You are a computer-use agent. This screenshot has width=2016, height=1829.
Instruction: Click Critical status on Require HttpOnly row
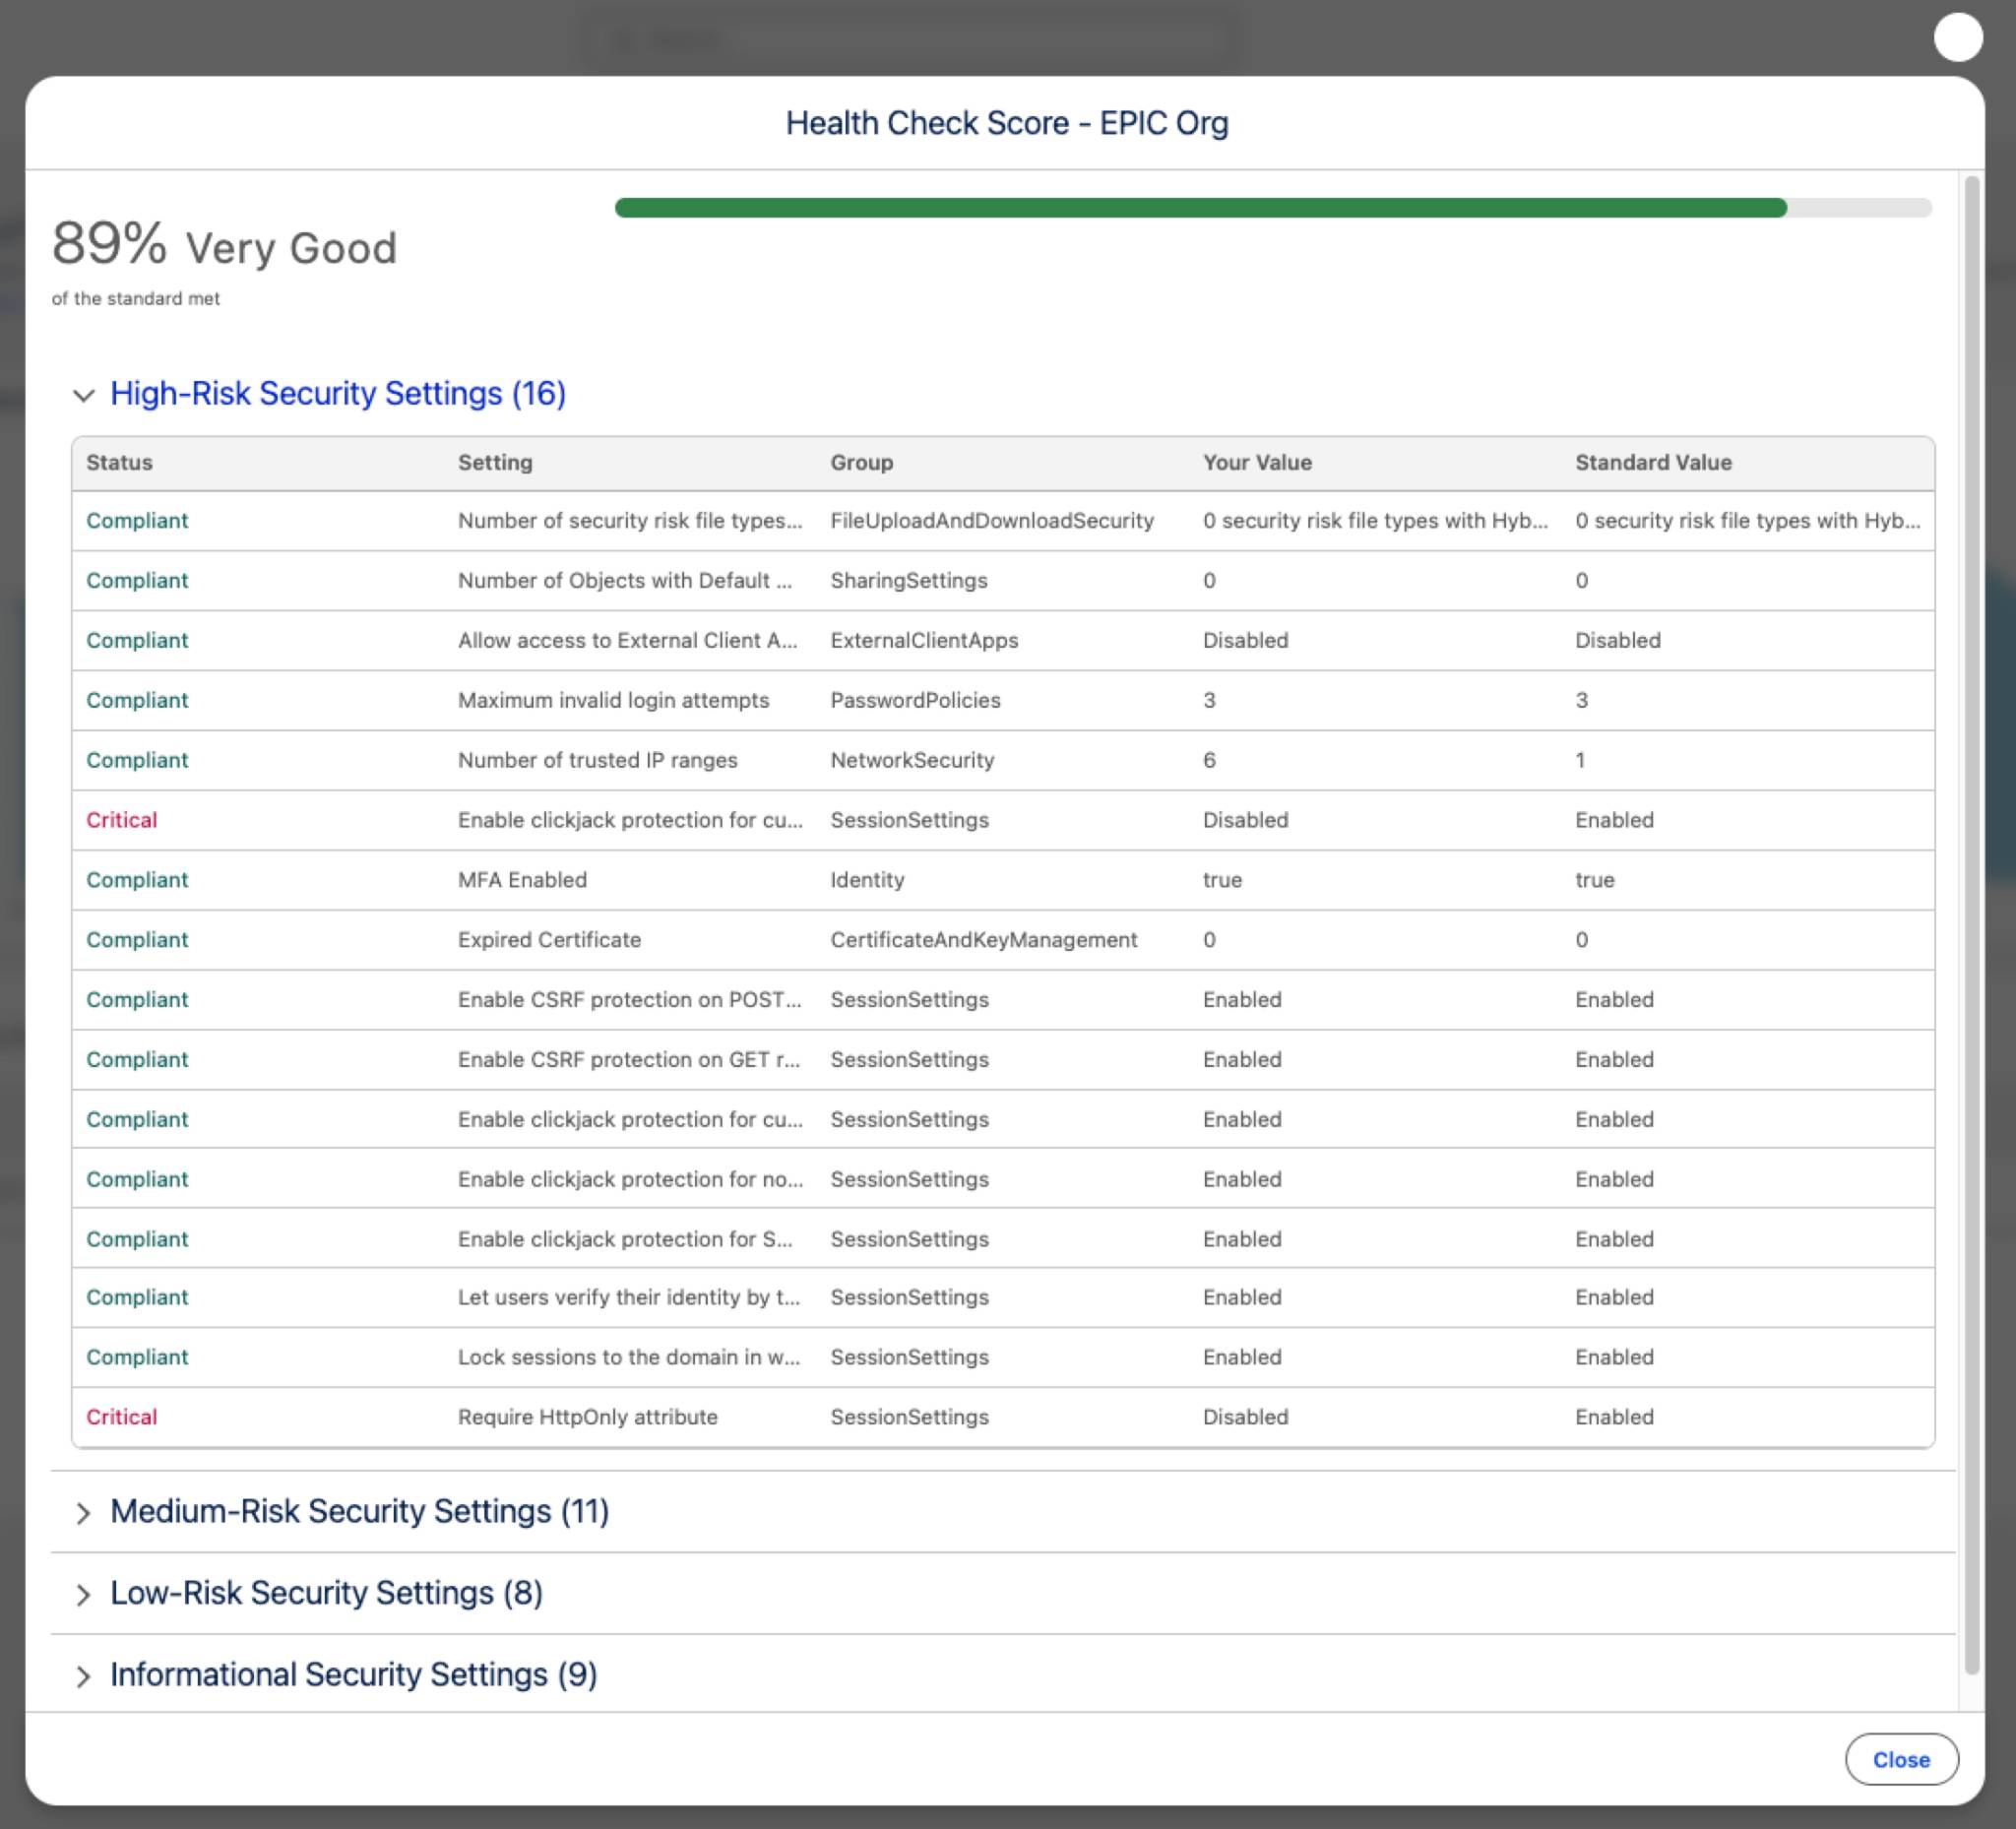pos(121,1417)
